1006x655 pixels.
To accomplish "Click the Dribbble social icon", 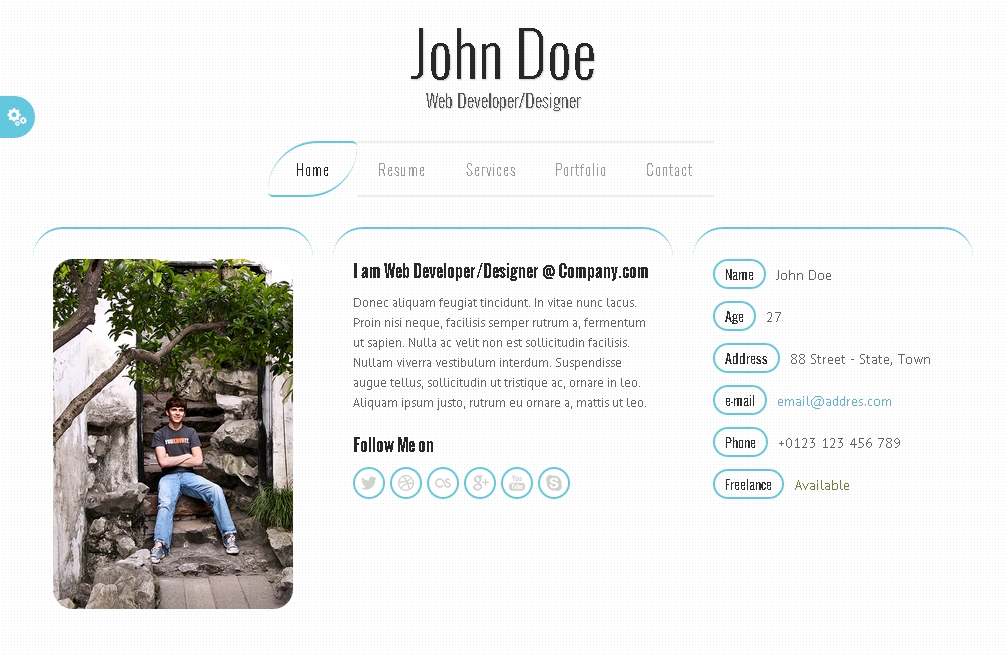I will [x=406, y=483].
